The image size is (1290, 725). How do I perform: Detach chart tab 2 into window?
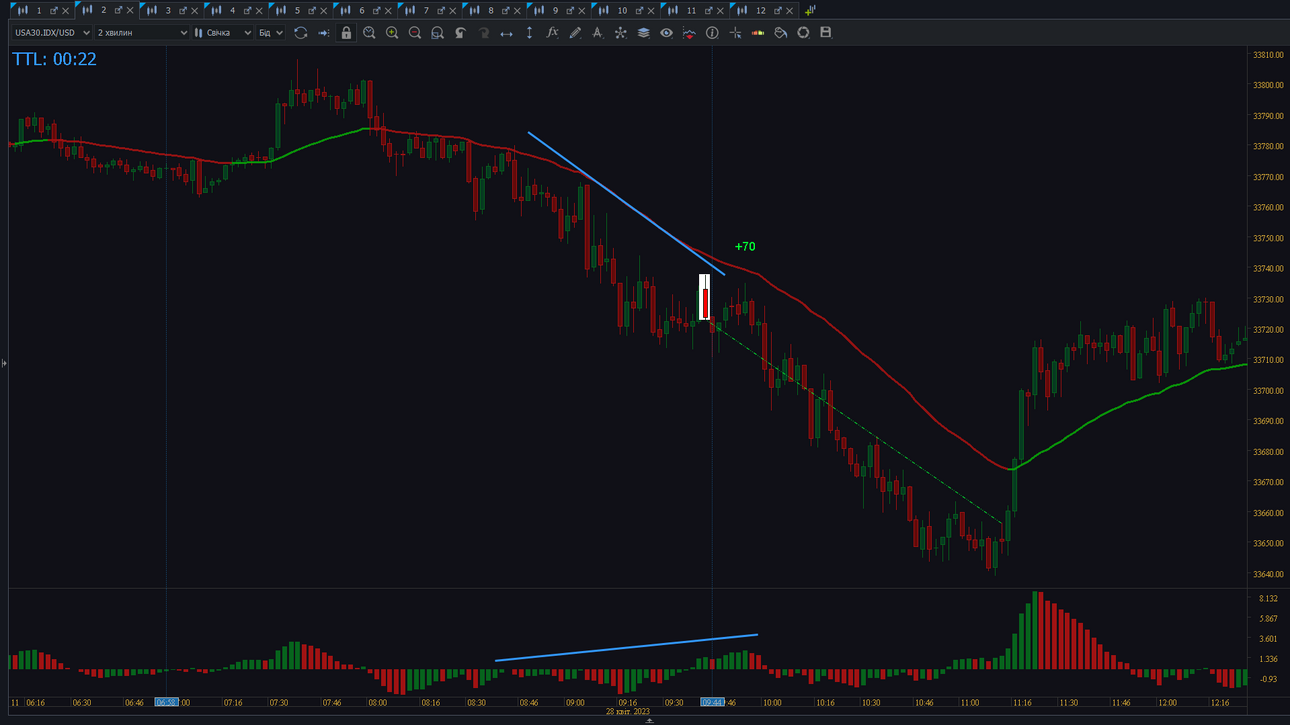118,10
